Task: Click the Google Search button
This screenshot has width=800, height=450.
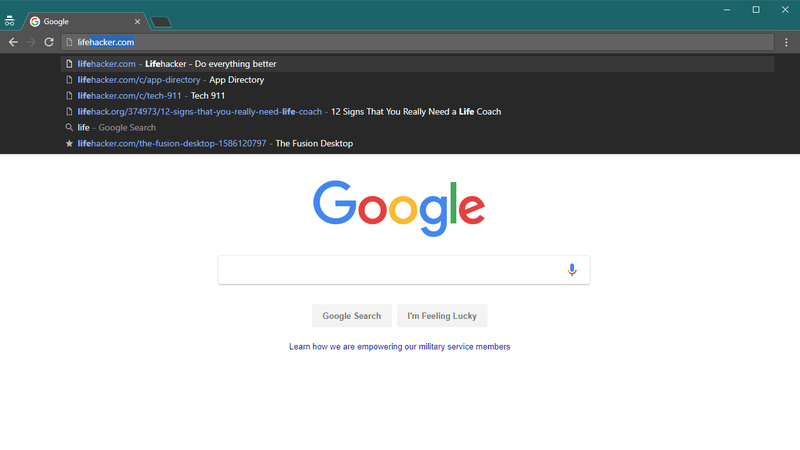Action: click(352, 316)
